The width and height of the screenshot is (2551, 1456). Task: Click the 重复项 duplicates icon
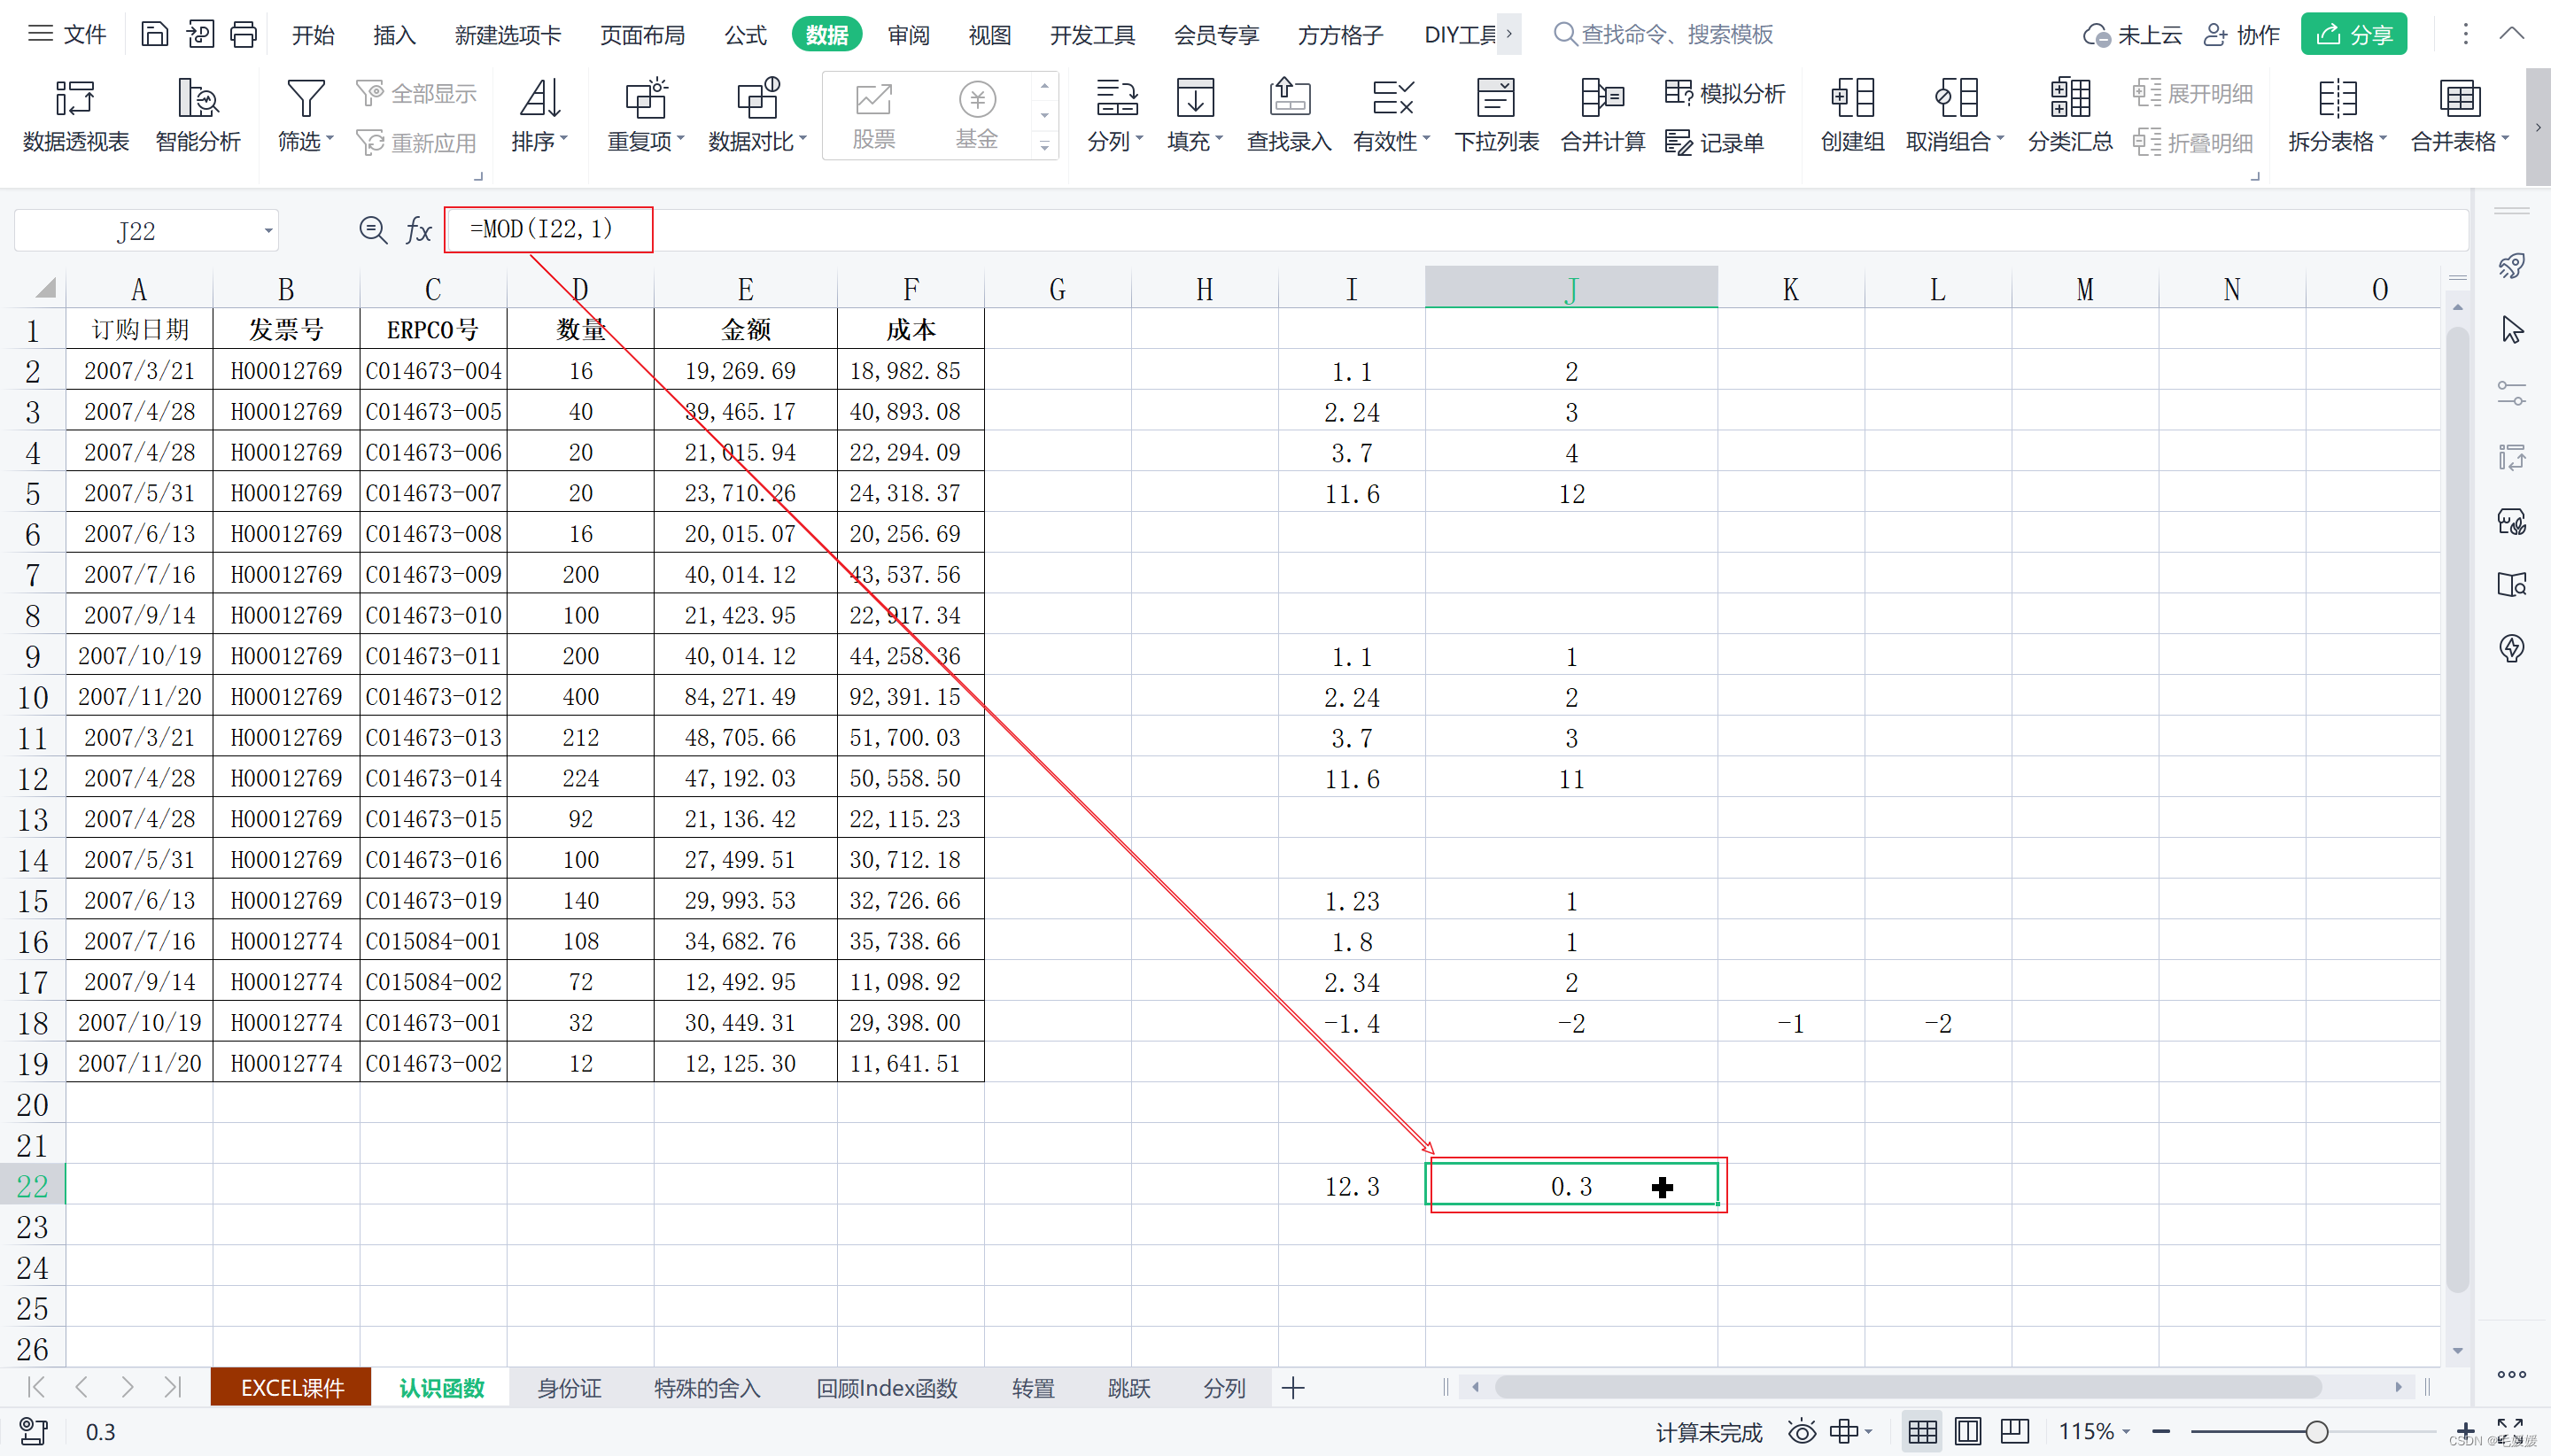click(646, 98)
